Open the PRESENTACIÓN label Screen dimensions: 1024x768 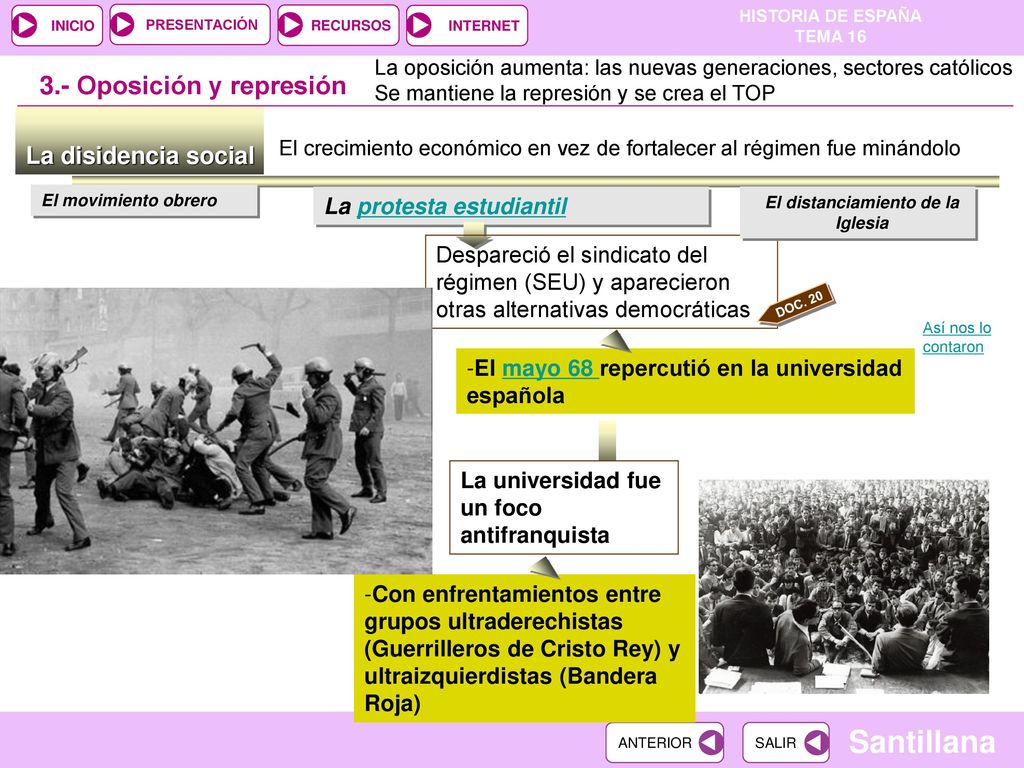[x=202, y=25]
